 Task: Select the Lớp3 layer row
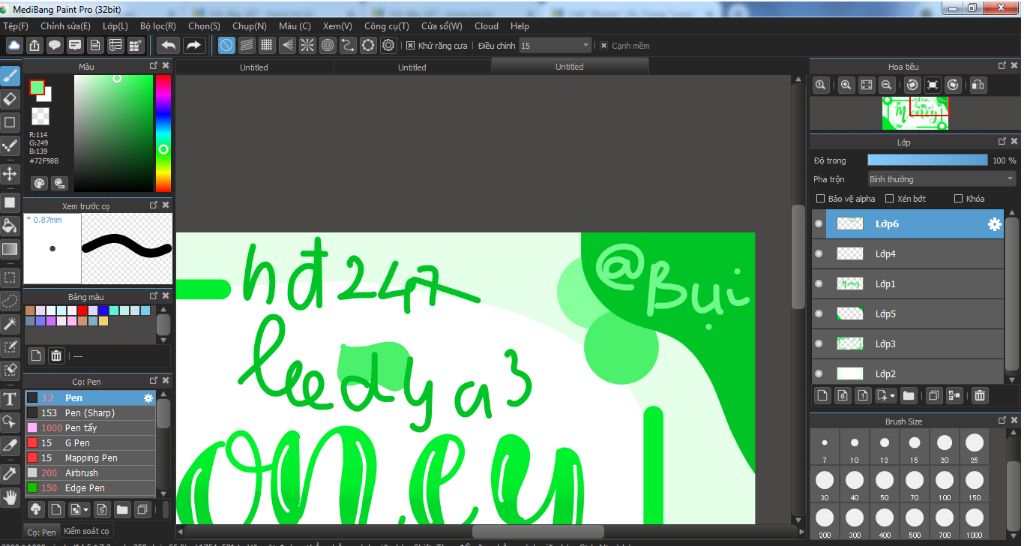coord(908,344)
